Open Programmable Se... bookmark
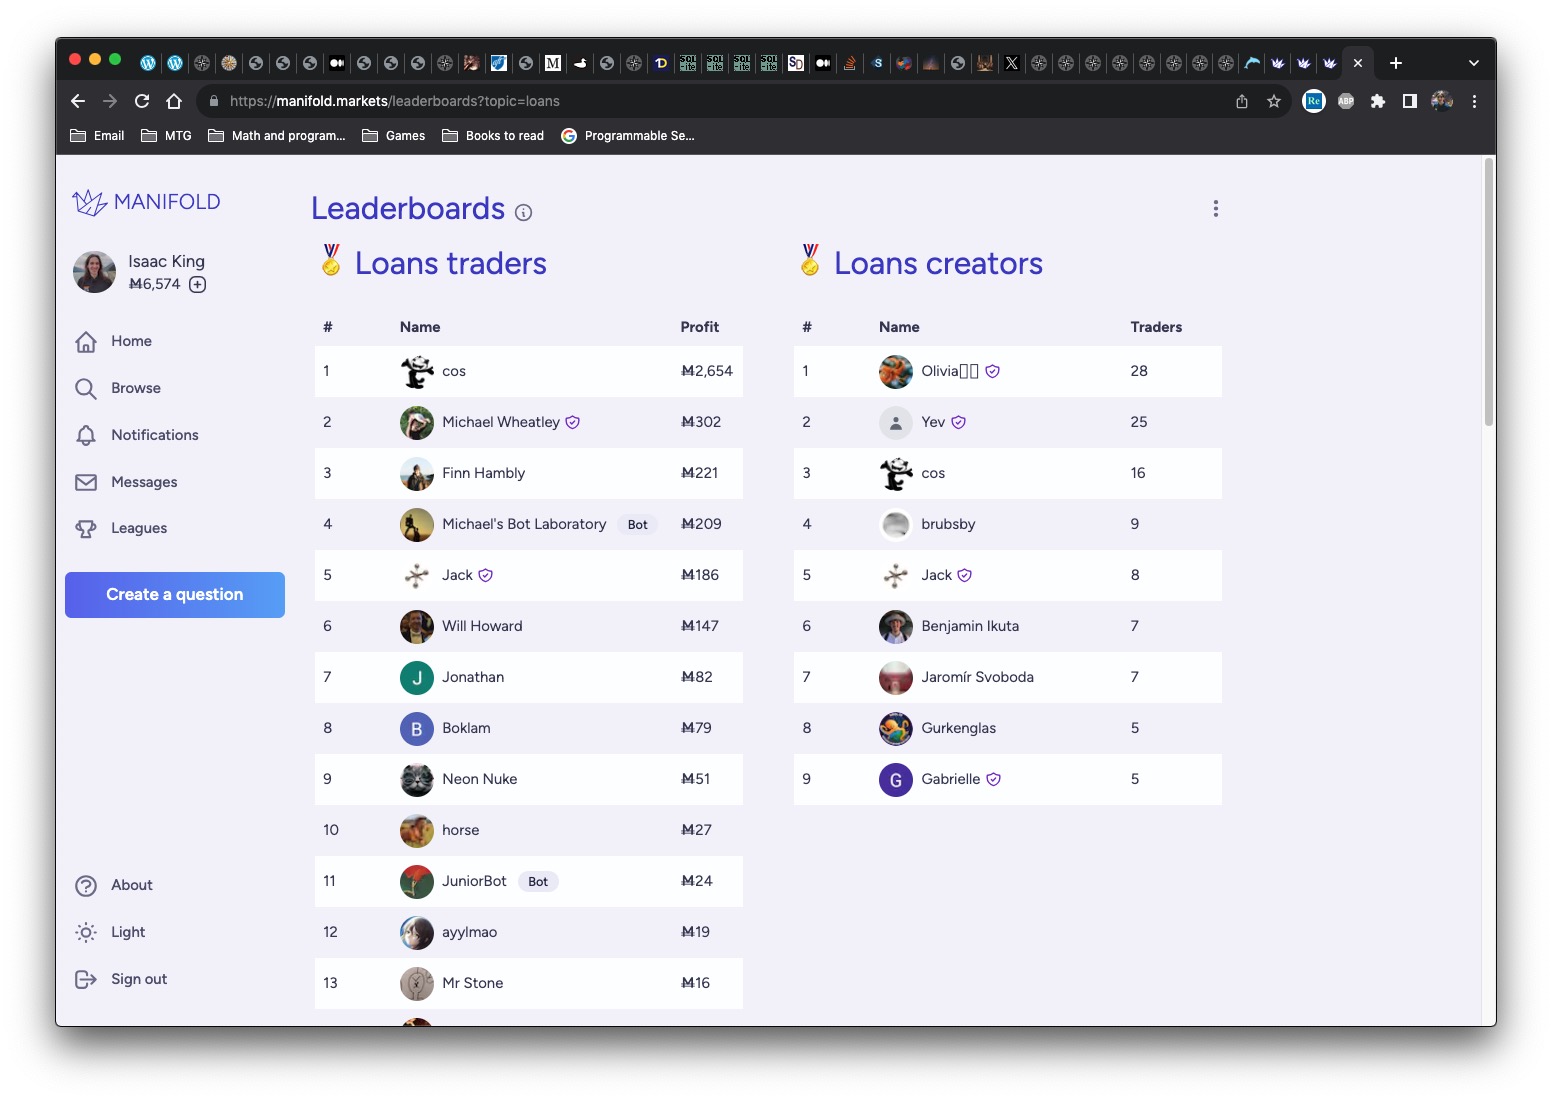1552x1100 pixels. click(628, 136)
